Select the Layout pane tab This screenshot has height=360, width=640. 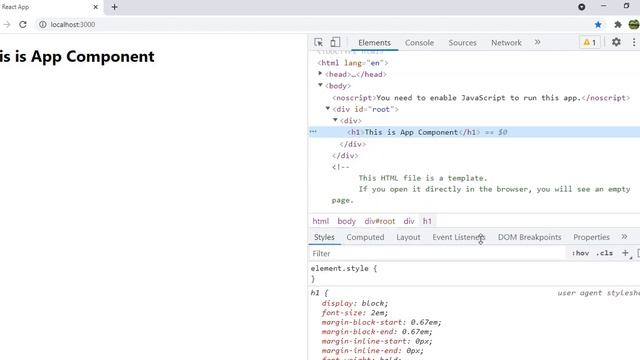408,237
